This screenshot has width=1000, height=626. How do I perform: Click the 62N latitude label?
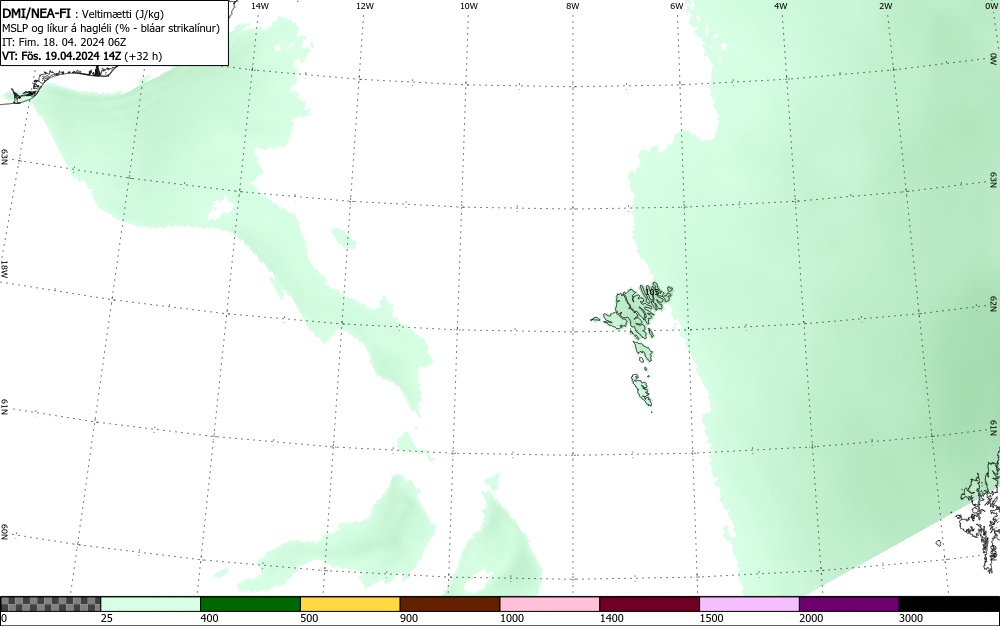pyautogui.click(x=993, y=303)
